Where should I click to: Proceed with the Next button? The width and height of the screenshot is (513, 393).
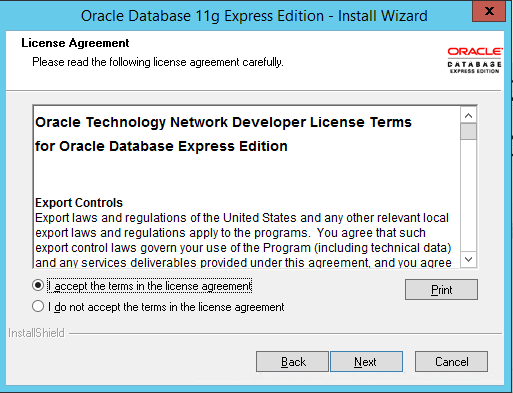click(x=366, y=361)
